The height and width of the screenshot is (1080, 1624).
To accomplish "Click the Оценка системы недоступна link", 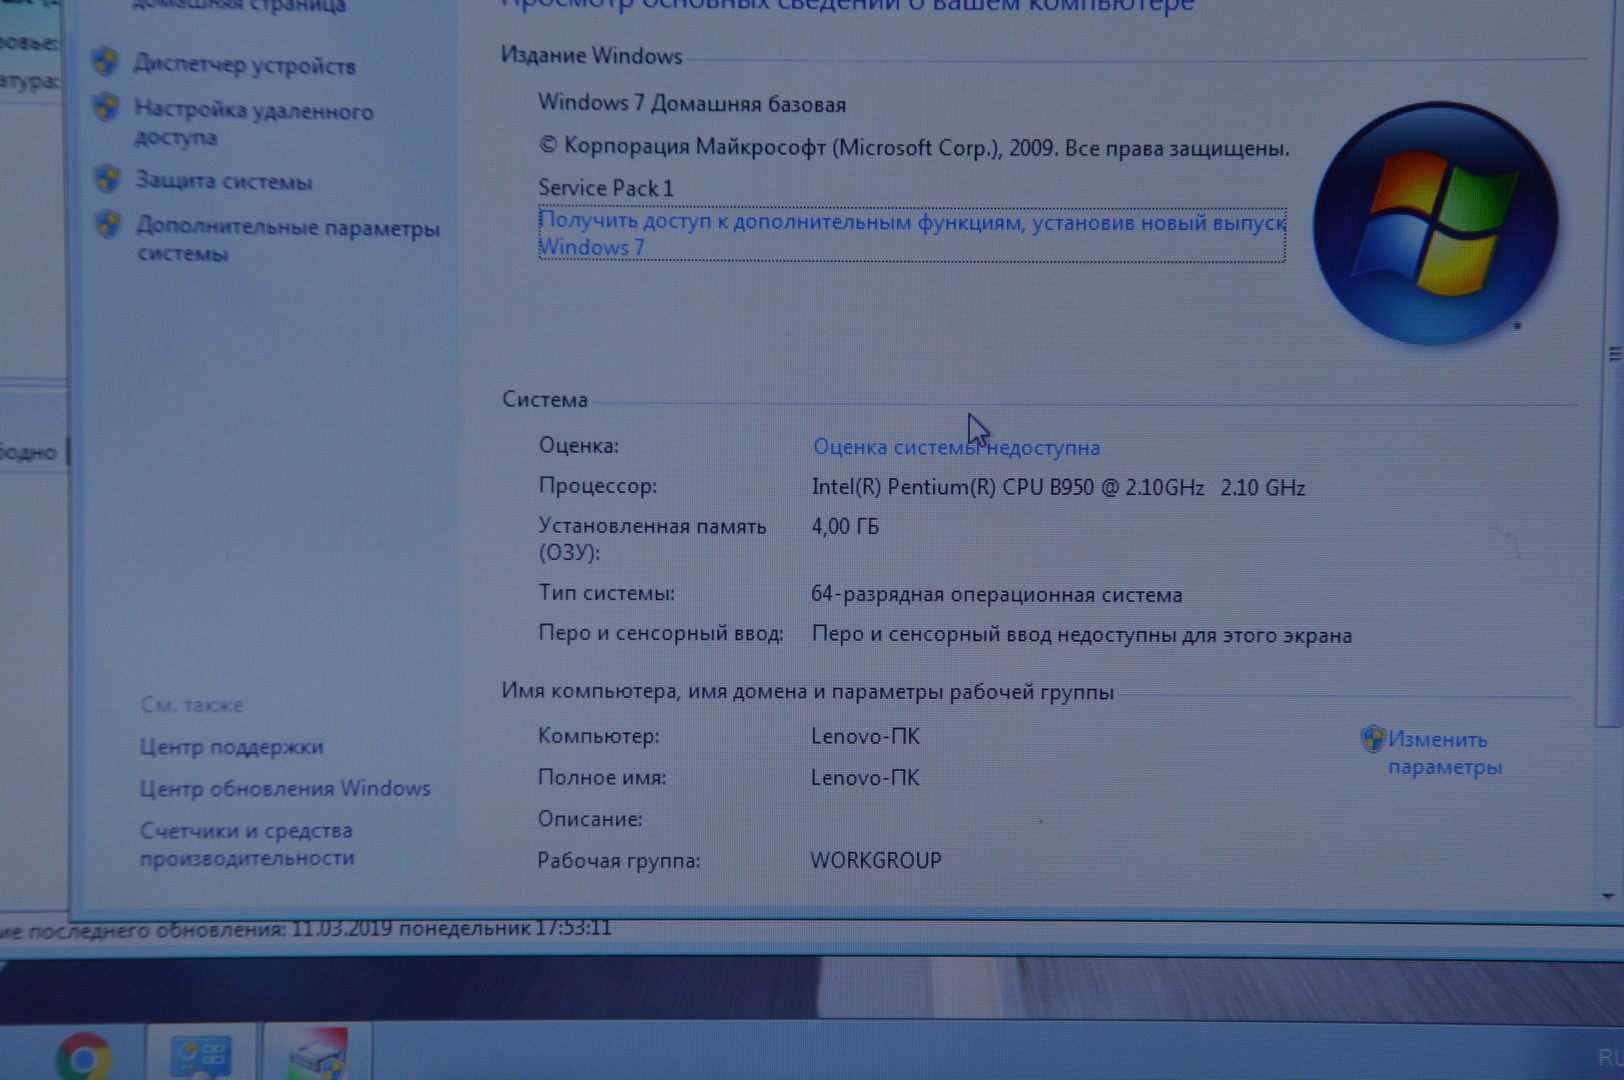I will click(955, 447).
